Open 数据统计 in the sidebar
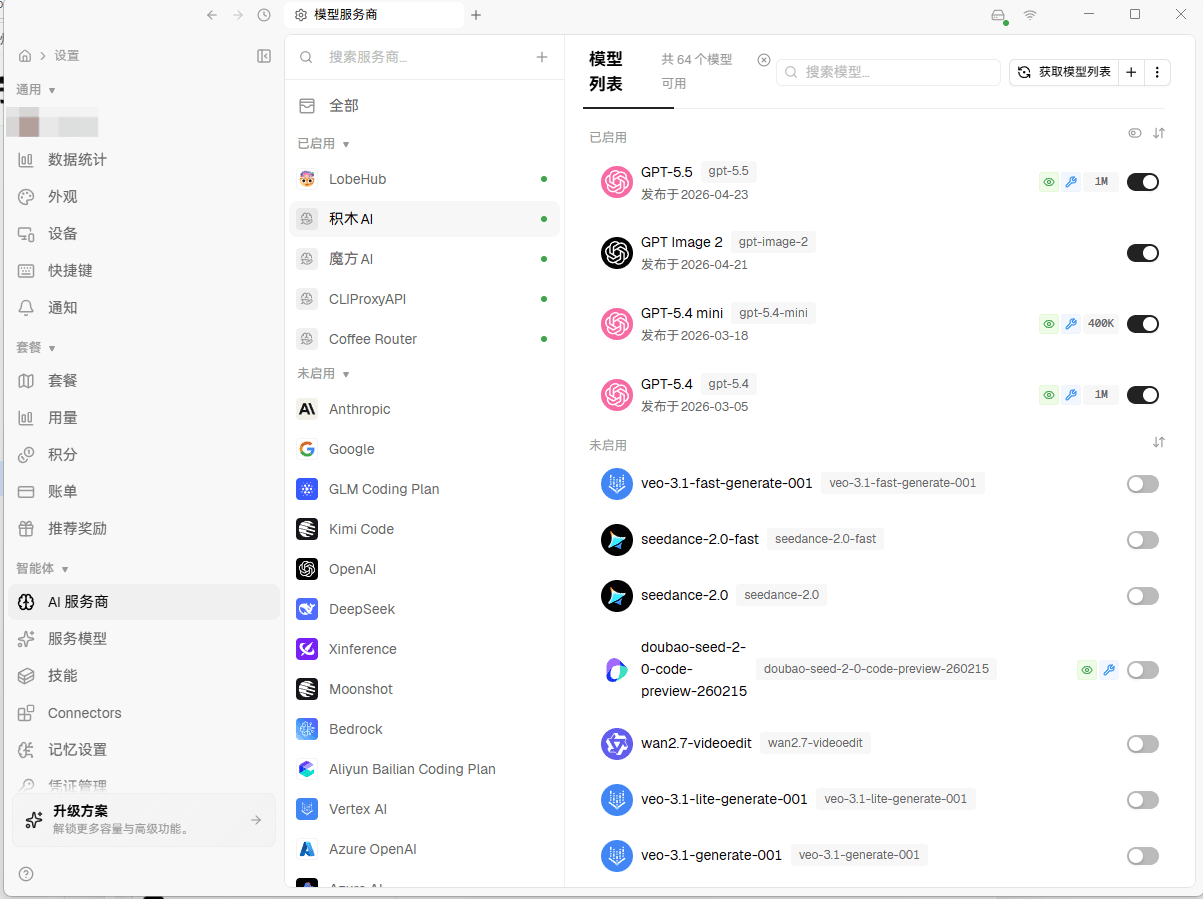This screenshot has height=899, width=1203. tap(144, 160)
